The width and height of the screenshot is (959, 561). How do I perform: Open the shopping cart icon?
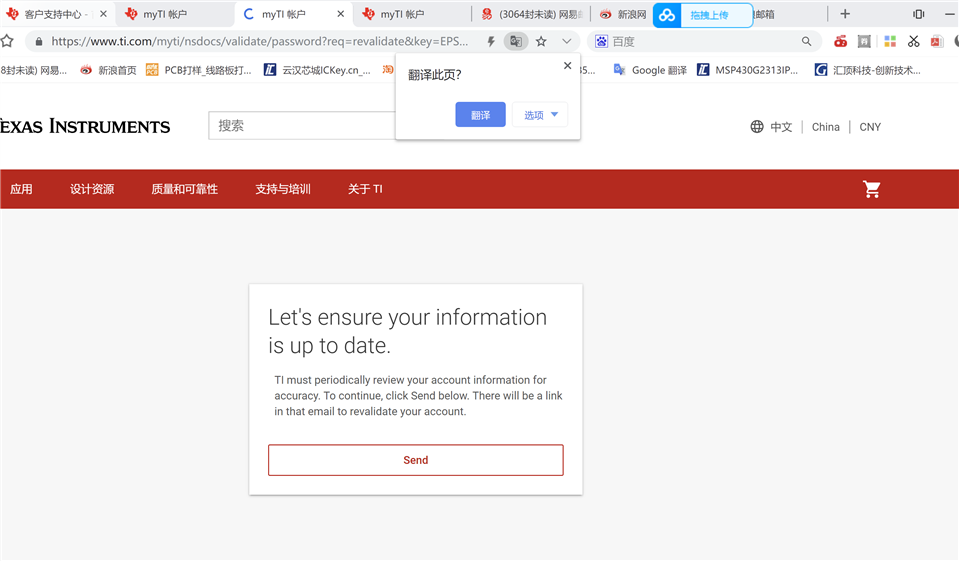(872, 189)
